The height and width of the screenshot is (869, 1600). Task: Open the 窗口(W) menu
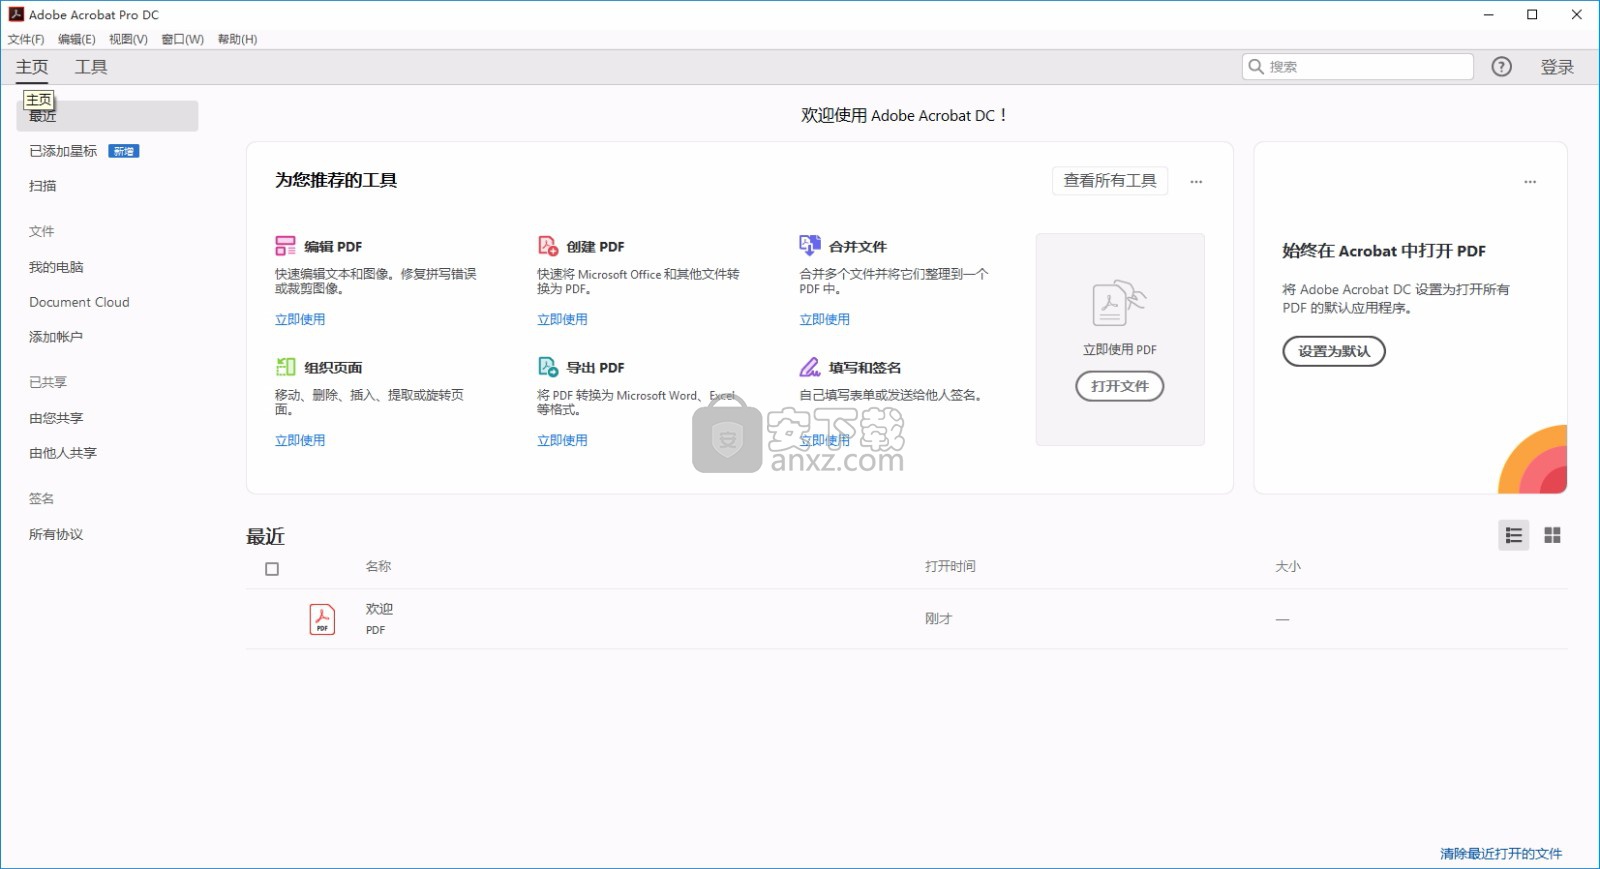[x=182, y=39]
